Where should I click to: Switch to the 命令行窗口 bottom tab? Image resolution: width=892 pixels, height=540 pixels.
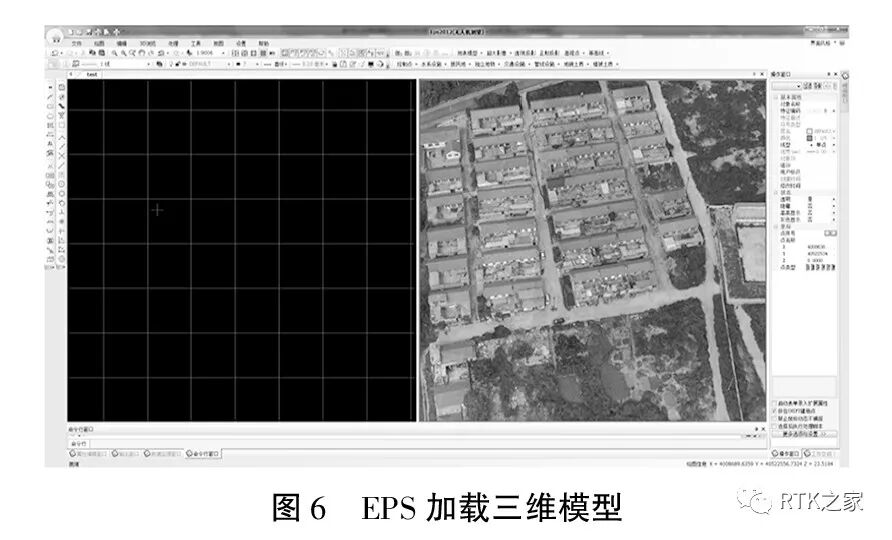pos(203,454)
